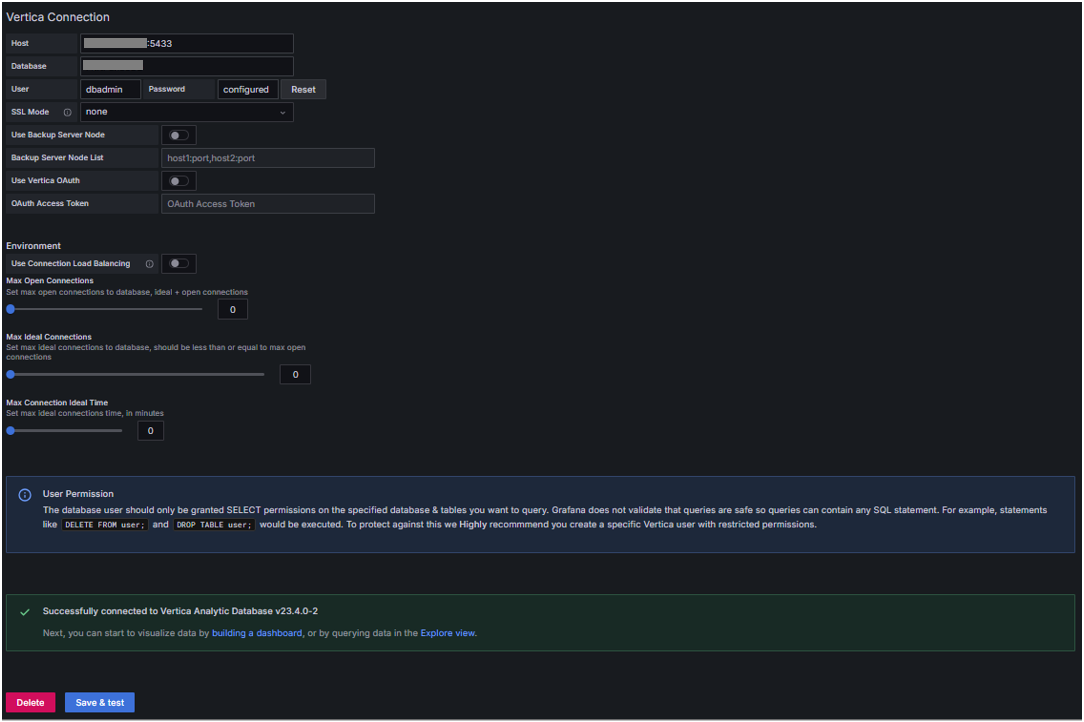Click the Max Open Connections slider handle

point(10,309)
